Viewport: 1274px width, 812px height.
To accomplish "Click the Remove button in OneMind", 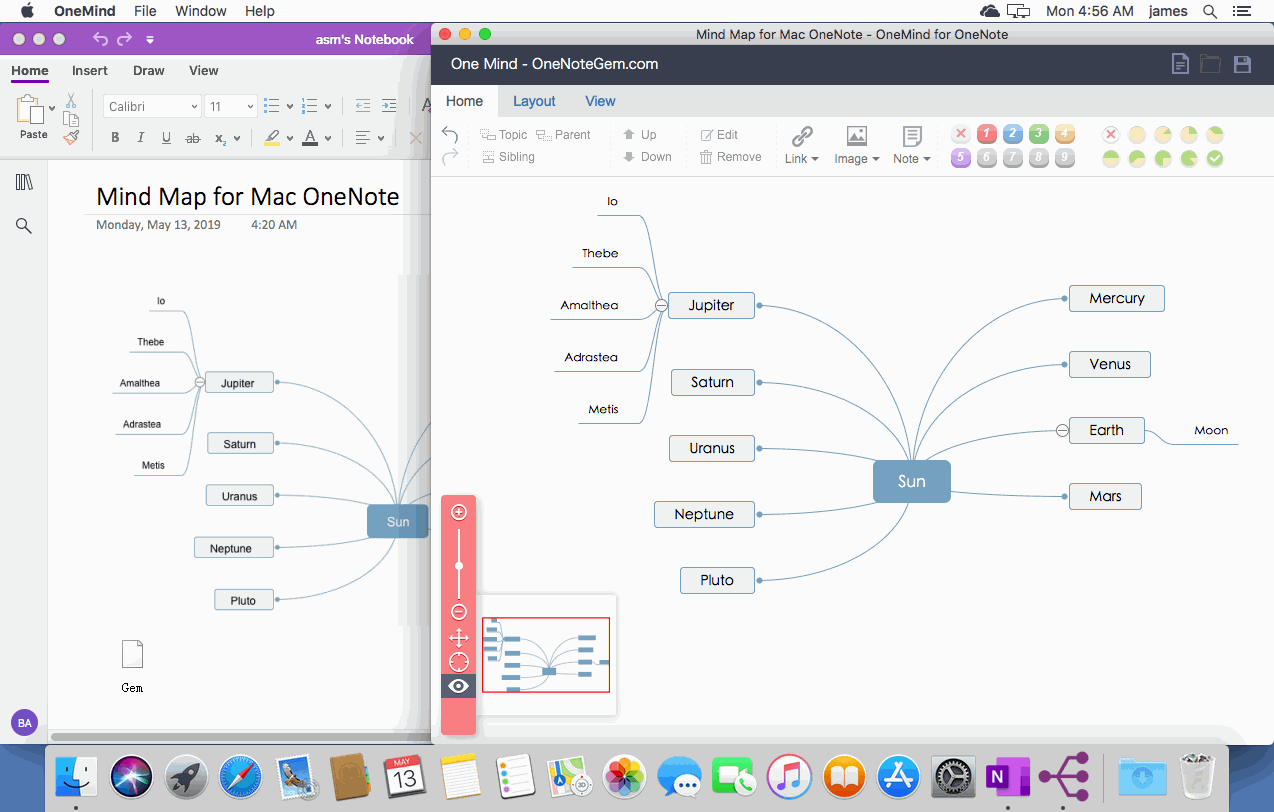I will point(730,157).
